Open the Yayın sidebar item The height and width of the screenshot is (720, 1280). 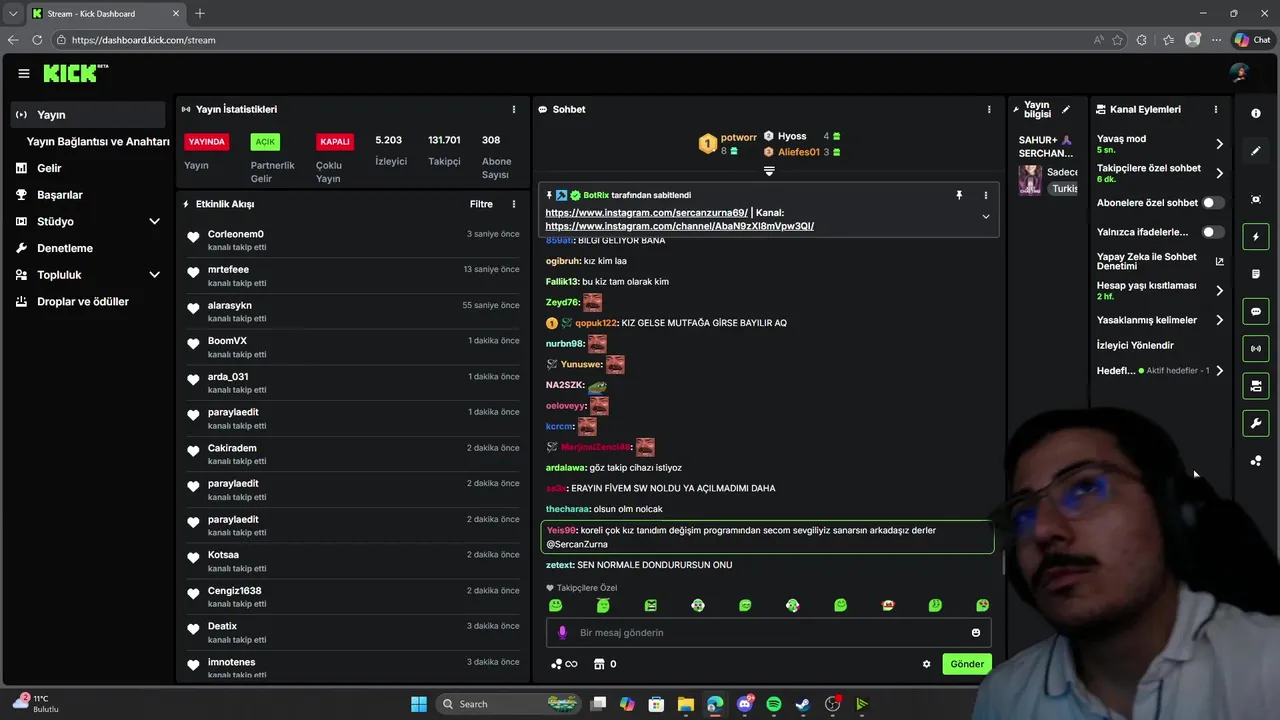(88, 115)
